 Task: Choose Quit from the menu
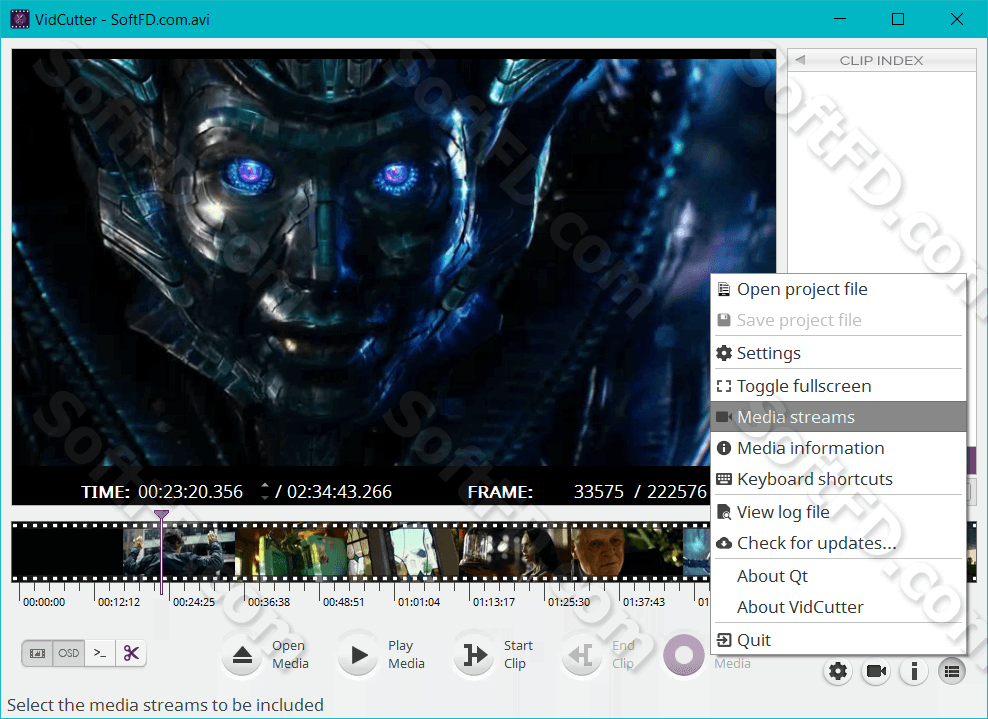click(838, 640)
